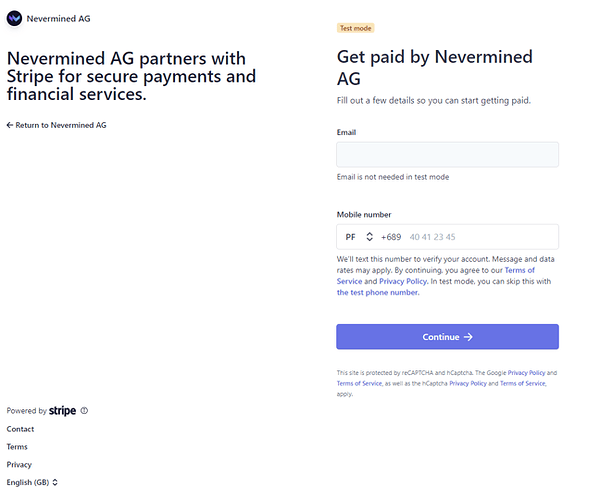Screen dimensions: 600x500
Task: Click the info icon beside Stripe logo
Action: [84, 411]
